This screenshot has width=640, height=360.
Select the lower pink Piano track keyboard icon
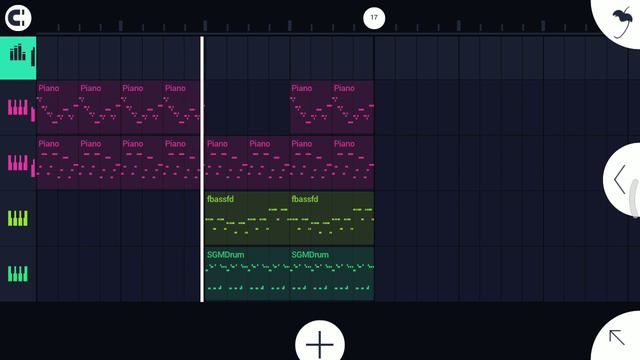pos(18,163)
